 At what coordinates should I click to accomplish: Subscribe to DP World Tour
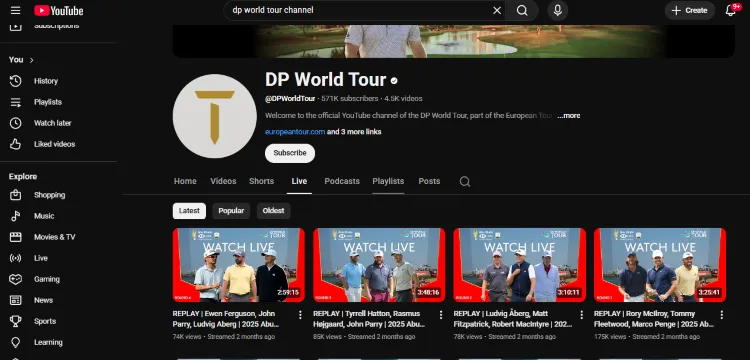coord(290,153)
